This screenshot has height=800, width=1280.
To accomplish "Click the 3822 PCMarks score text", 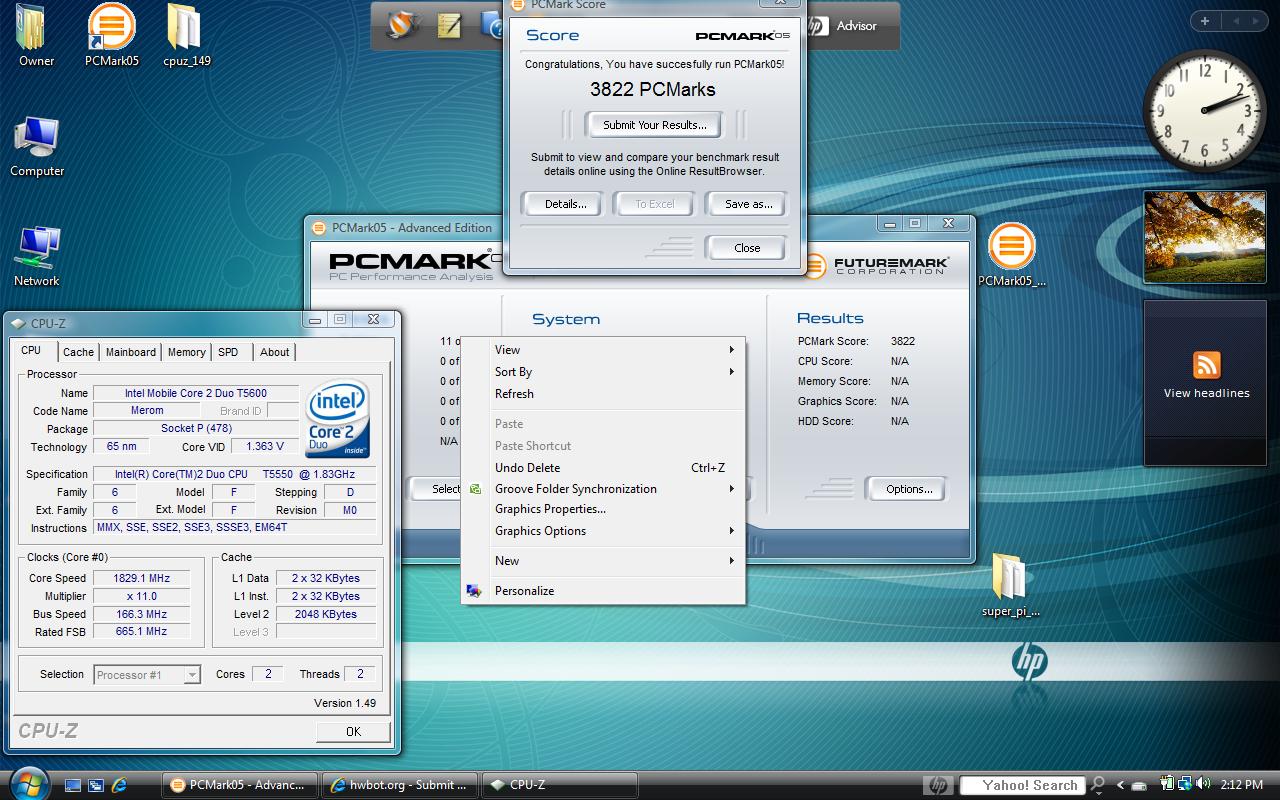I will 653,89.
